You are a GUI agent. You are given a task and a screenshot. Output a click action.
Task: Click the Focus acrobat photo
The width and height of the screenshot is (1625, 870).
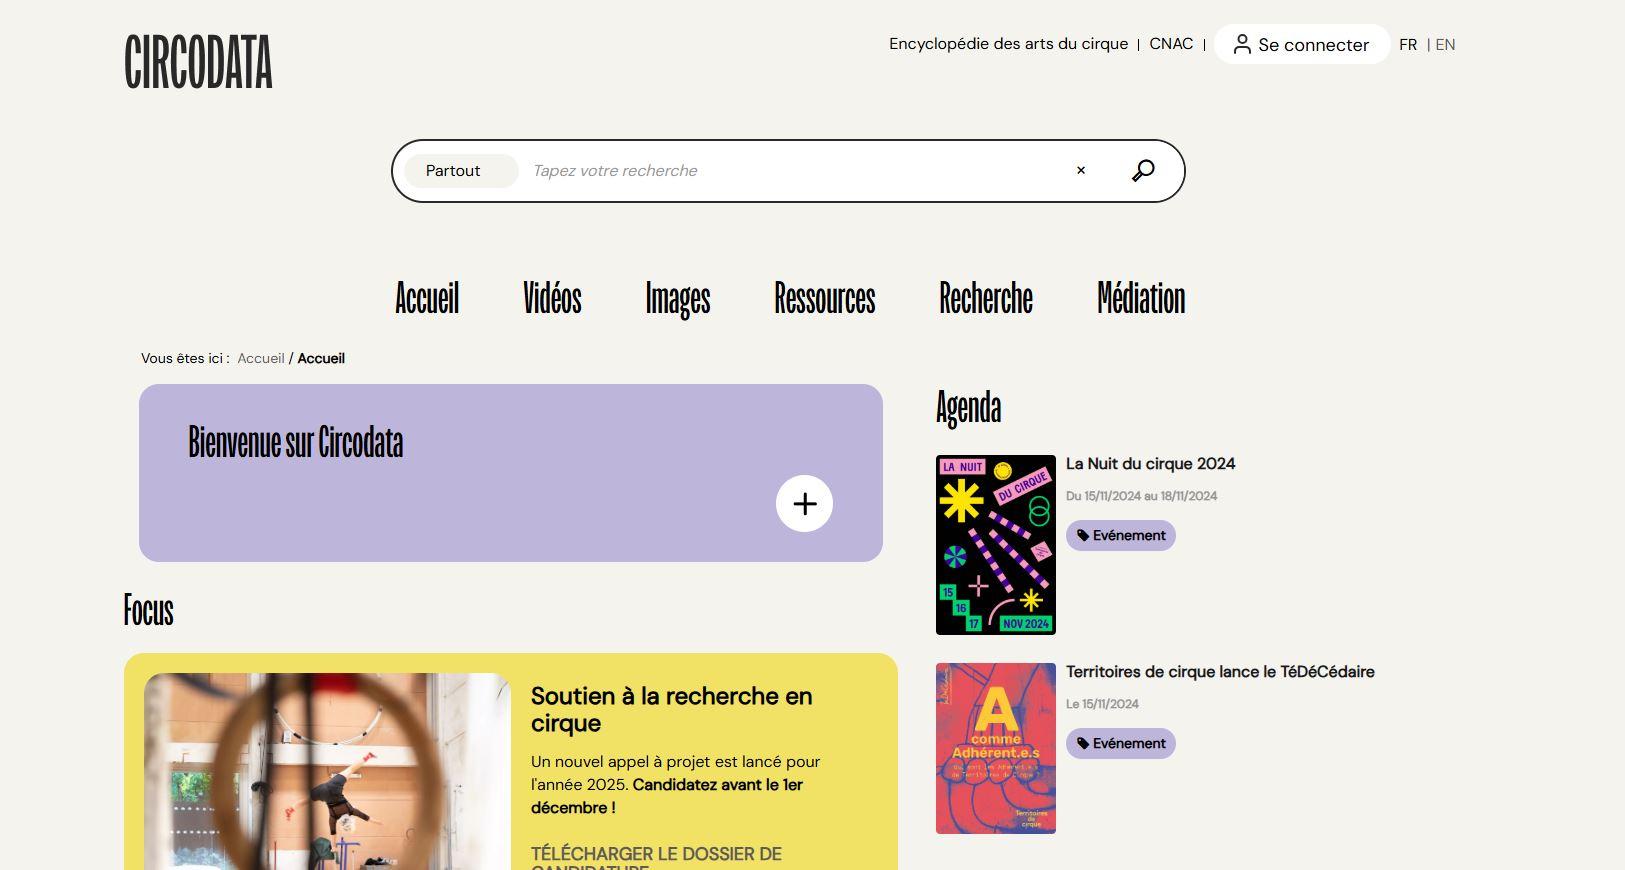[x=327, y=771]
